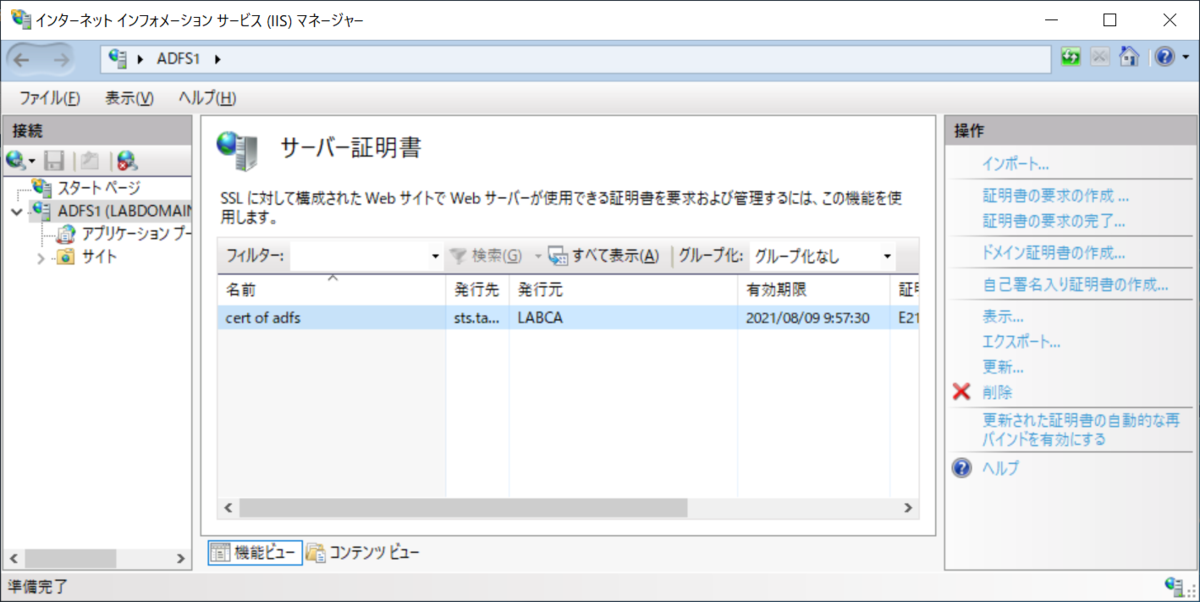Sort by 発行元 column header
The image size is (1200, 602).
tap(623, 290)
